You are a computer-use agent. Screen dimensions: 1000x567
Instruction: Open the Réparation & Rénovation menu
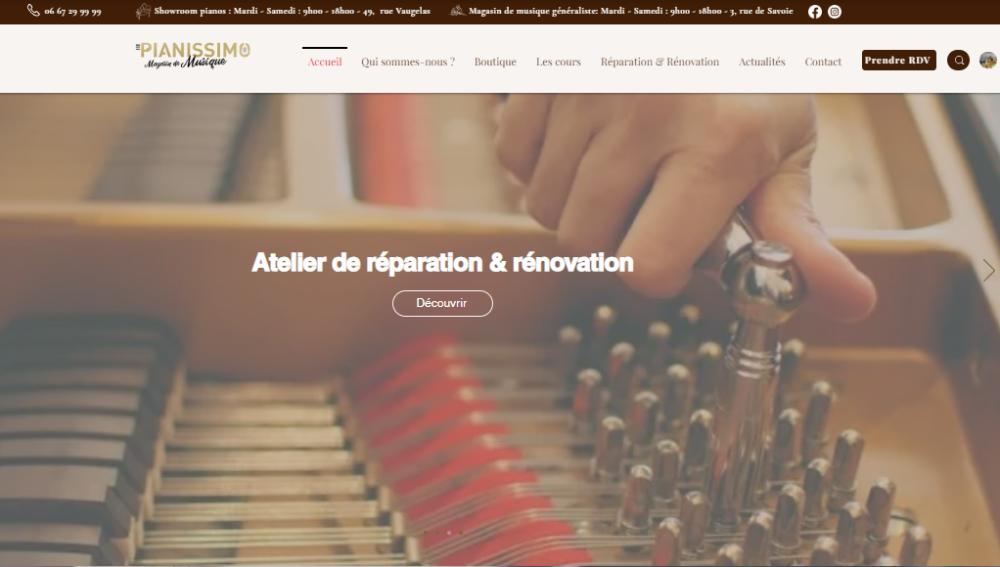click(x=659, y=62)
